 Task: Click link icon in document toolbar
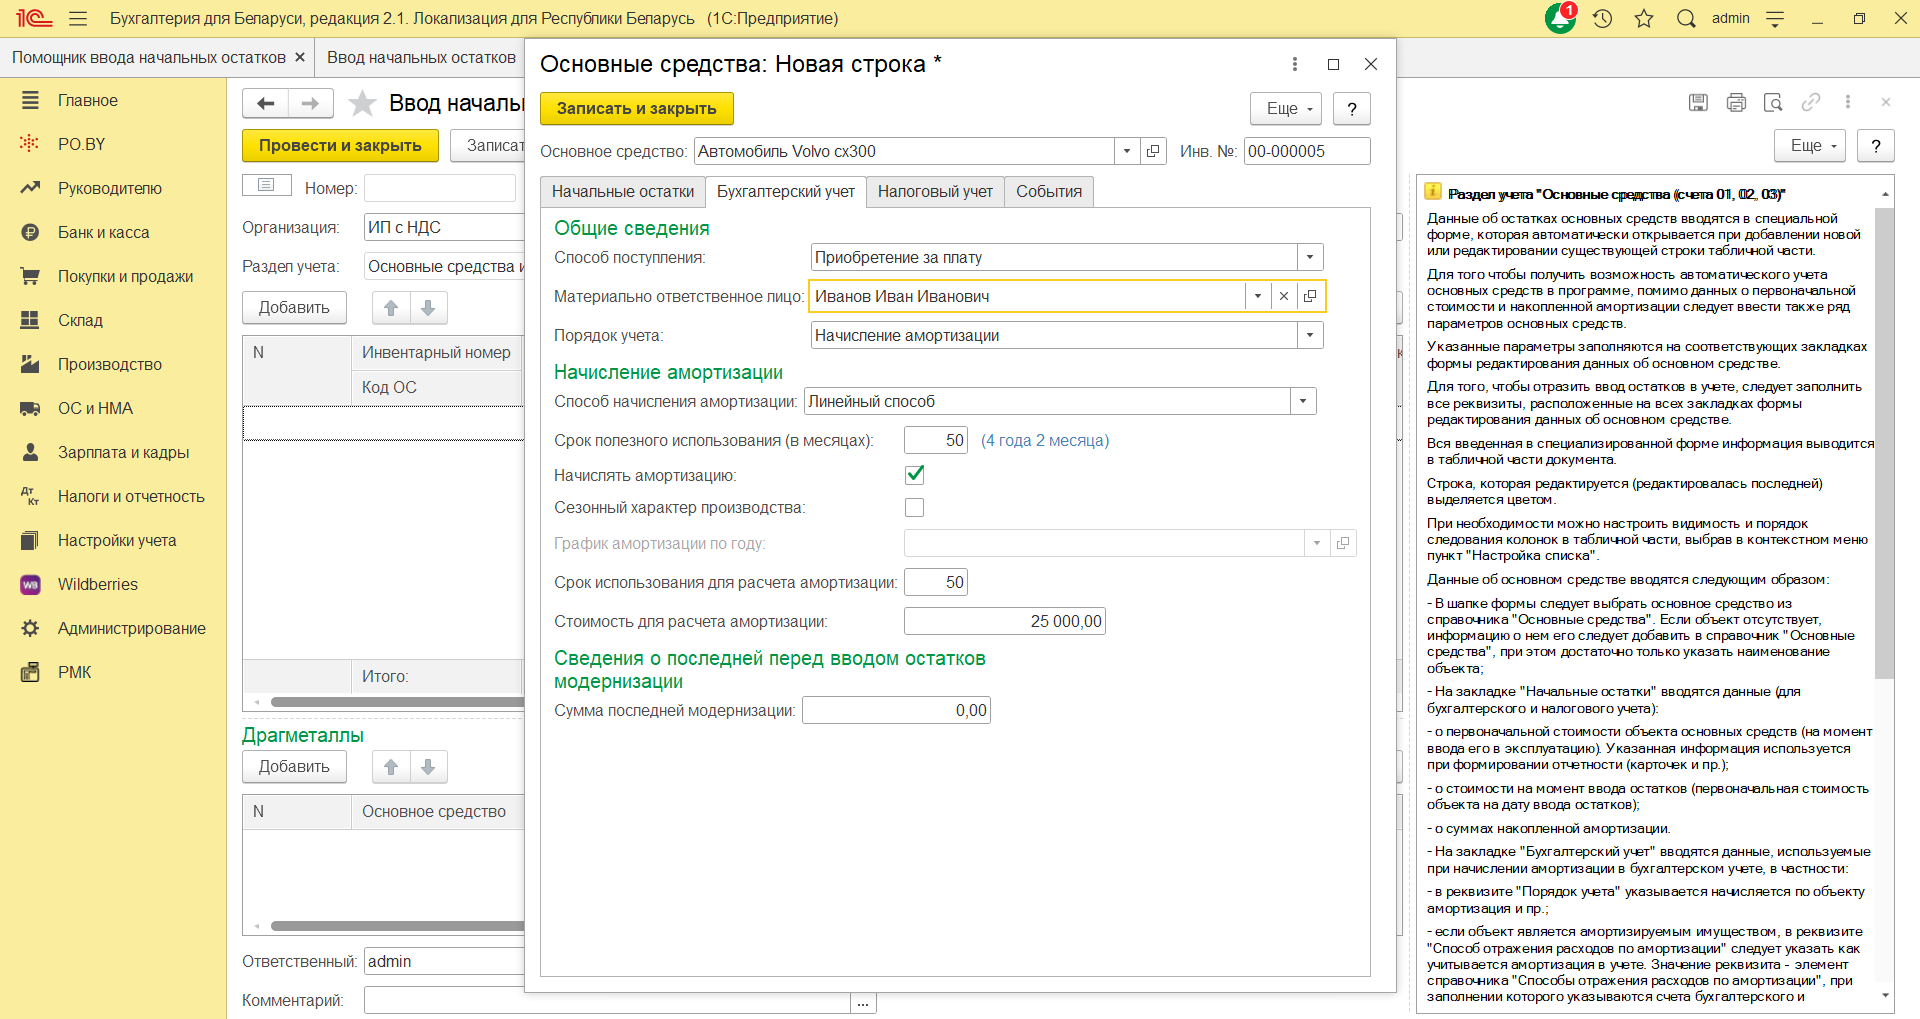click(1811, 102)
